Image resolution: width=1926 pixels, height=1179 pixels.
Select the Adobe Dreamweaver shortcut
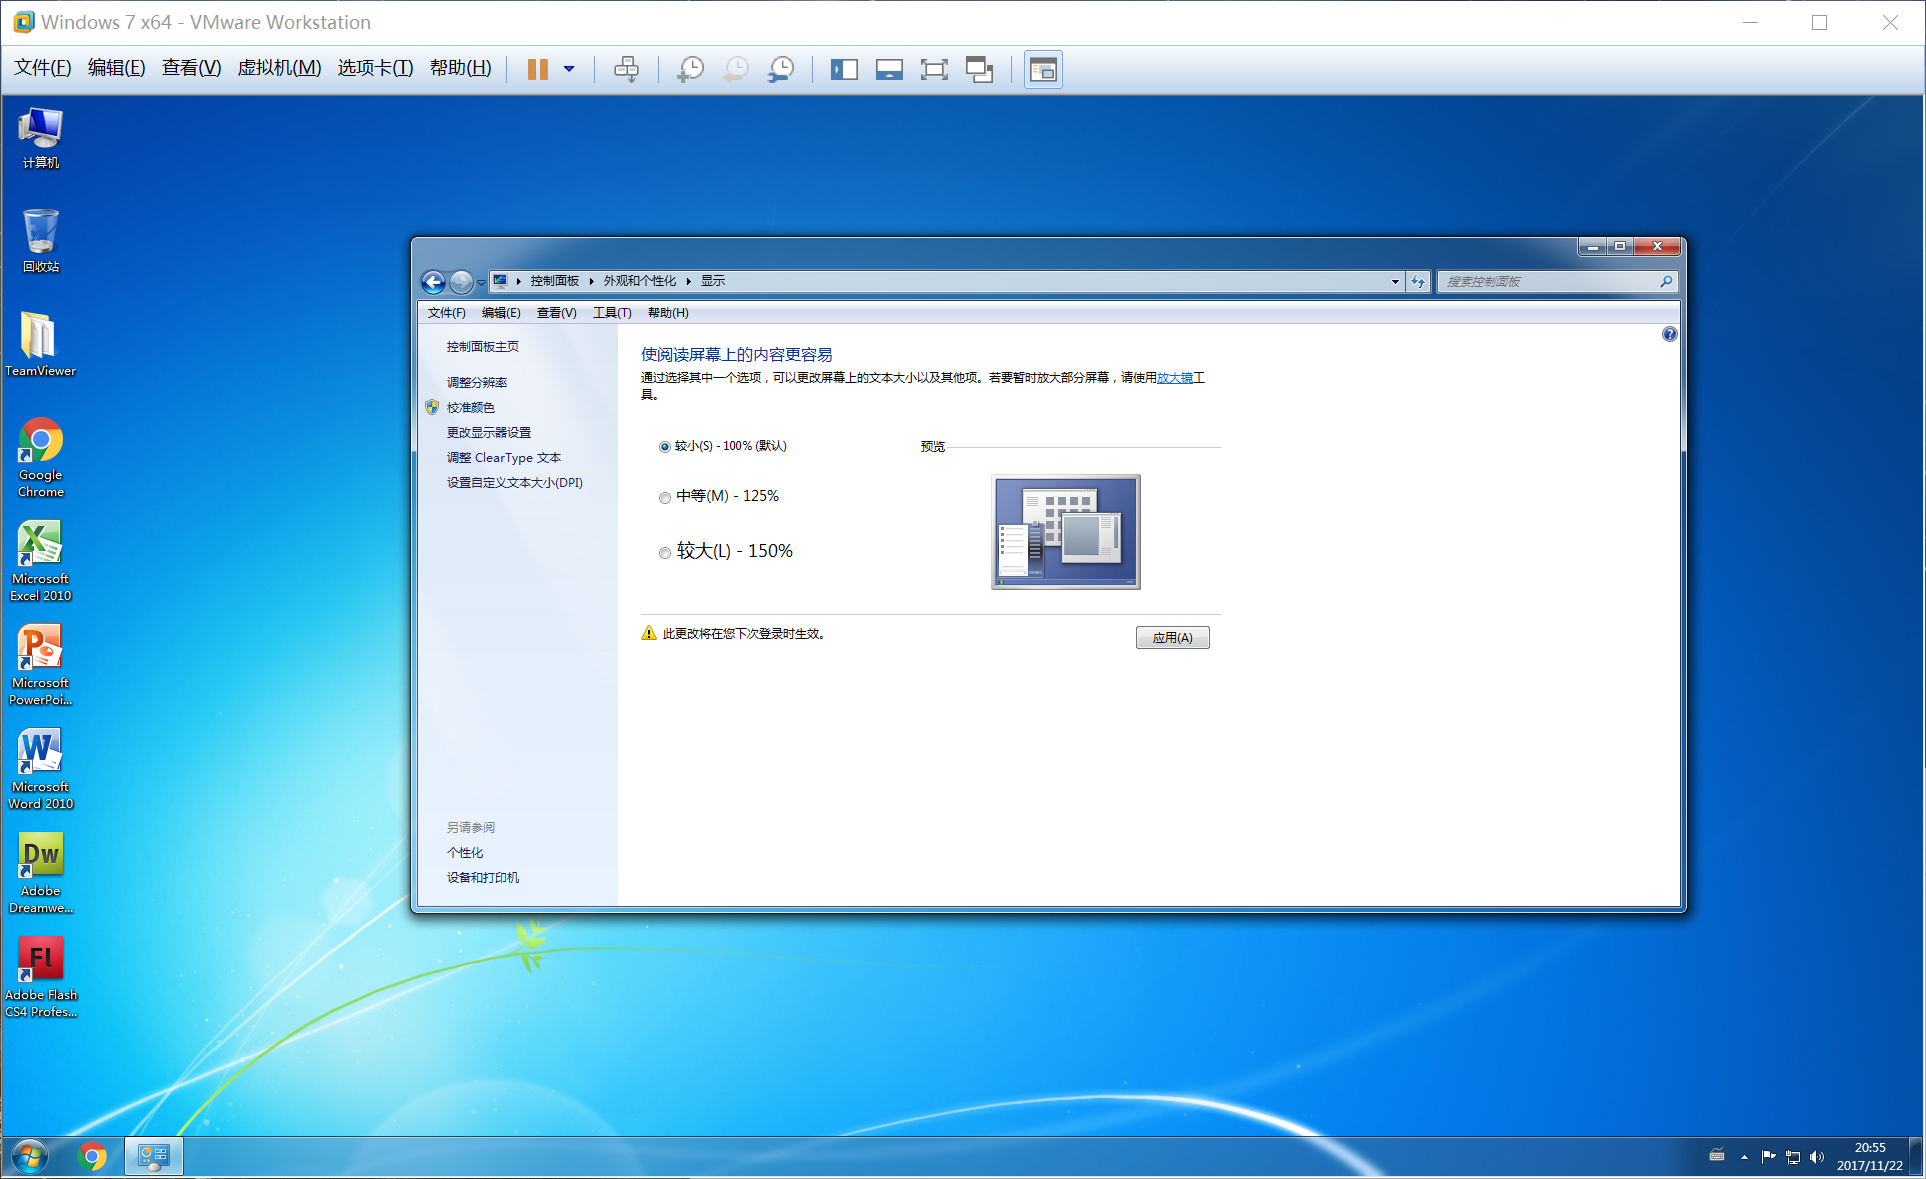40,873
